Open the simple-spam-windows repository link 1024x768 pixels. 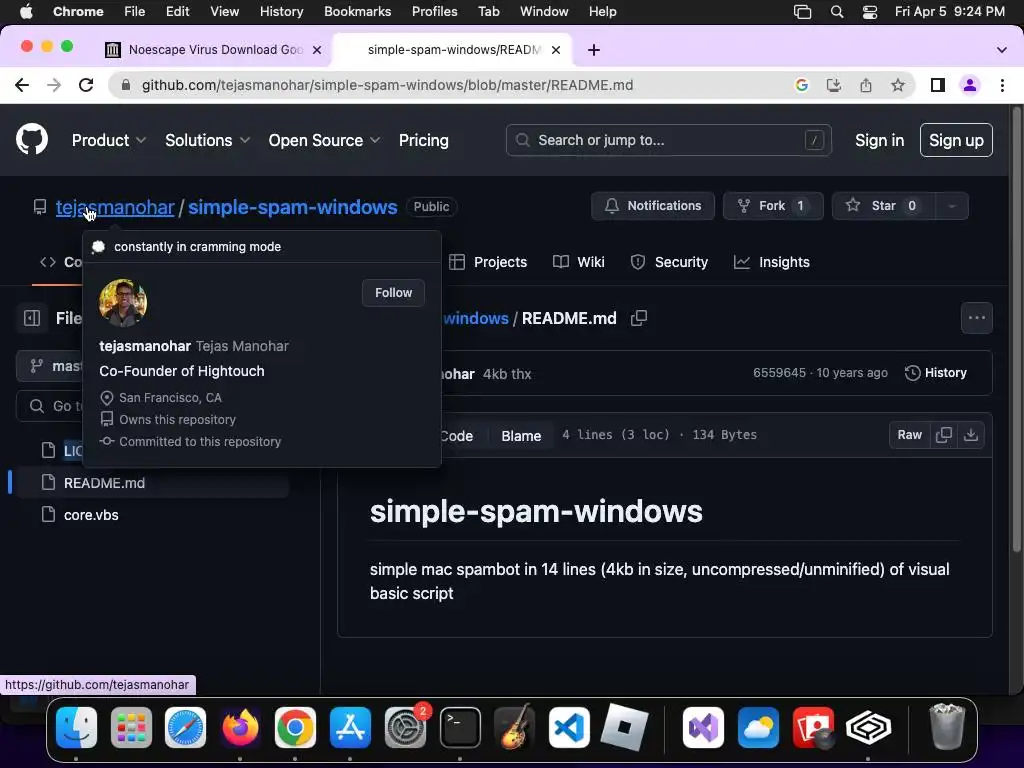pyautogui.click(x=293, y=207)
